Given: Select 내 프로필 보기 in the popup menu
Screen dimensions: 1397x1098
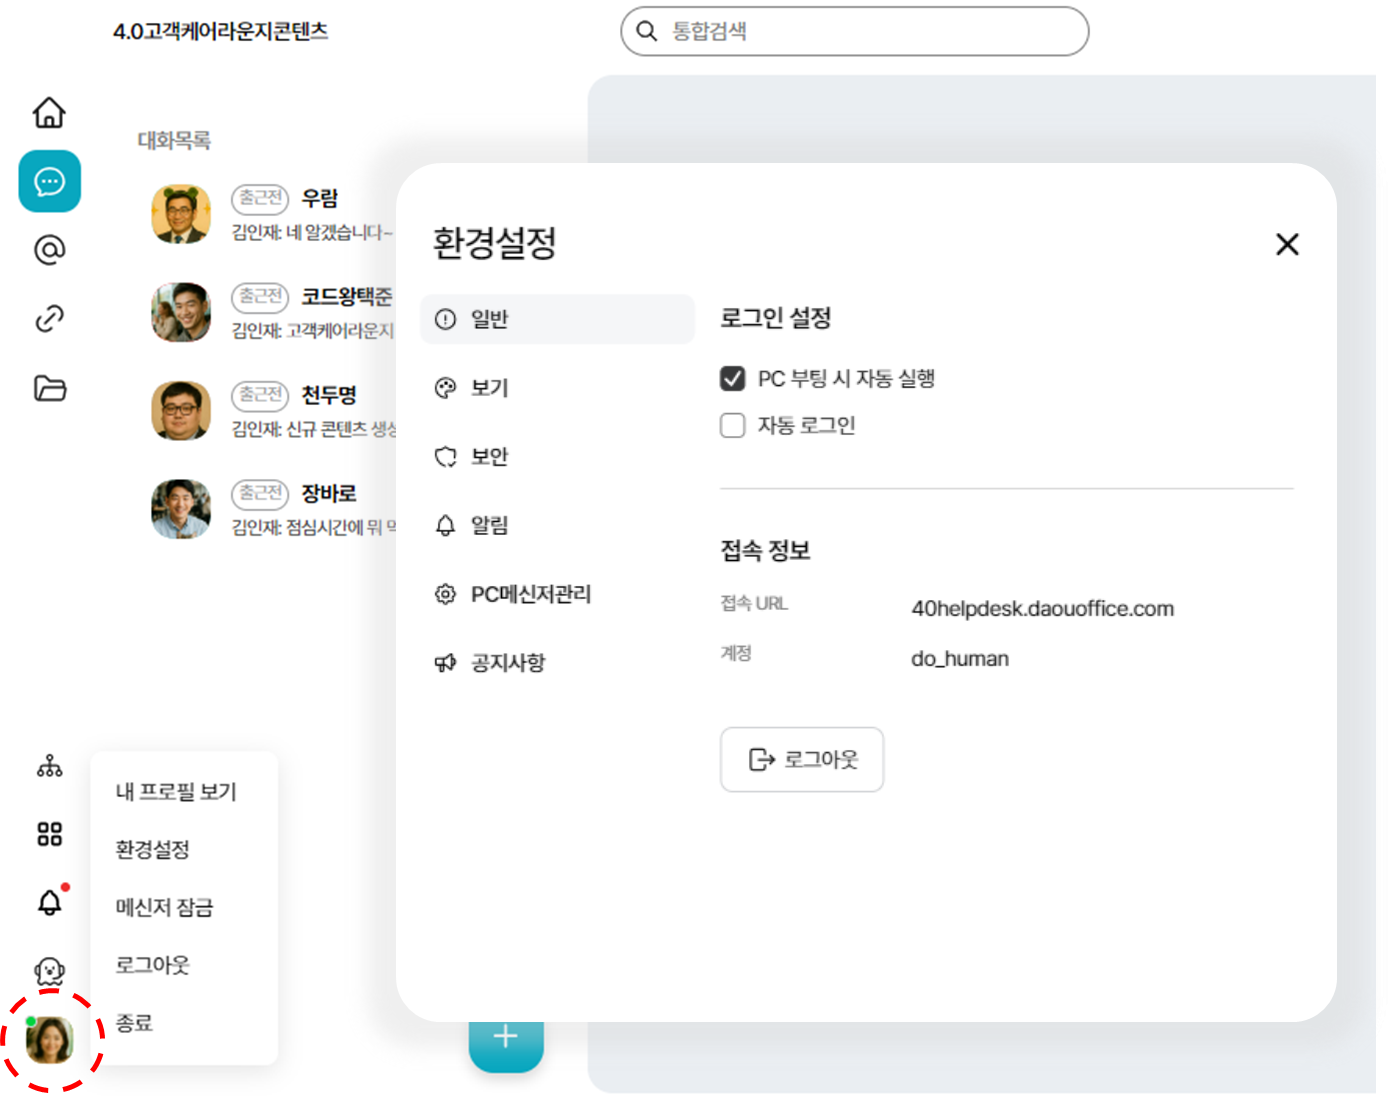Looking at the screenshot, I should (x=176, y=792).
